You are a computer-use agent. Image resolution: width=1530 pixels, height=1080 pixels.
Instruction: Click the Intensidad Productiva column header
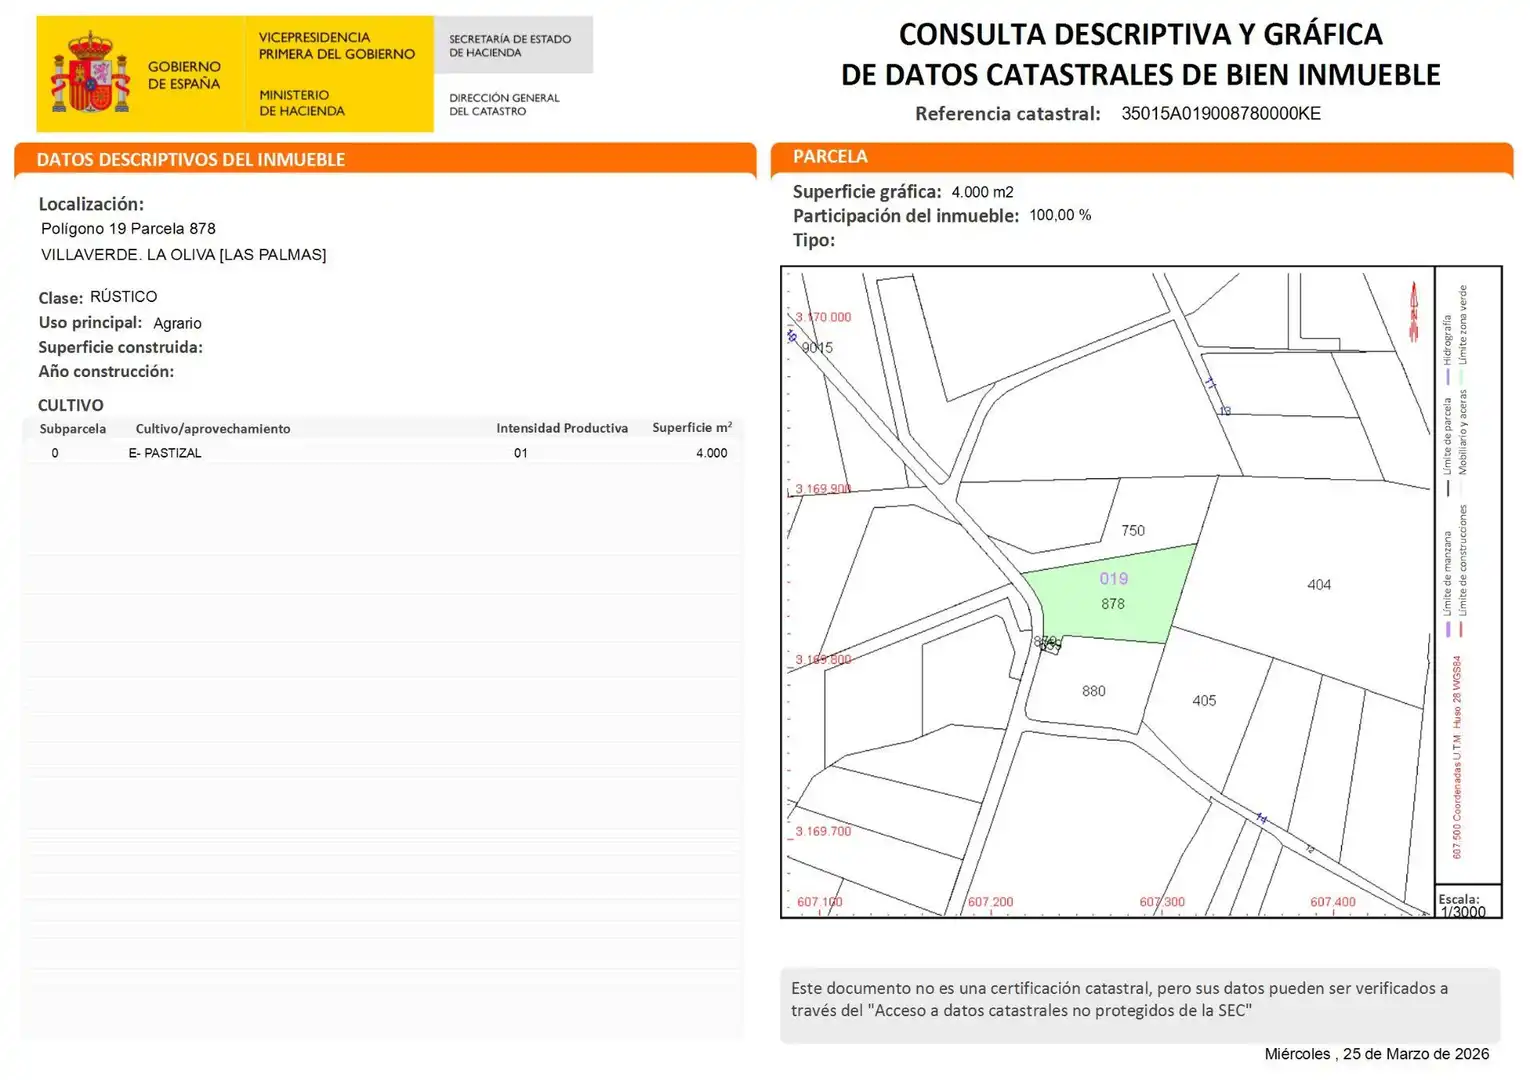tap(562, 428)
